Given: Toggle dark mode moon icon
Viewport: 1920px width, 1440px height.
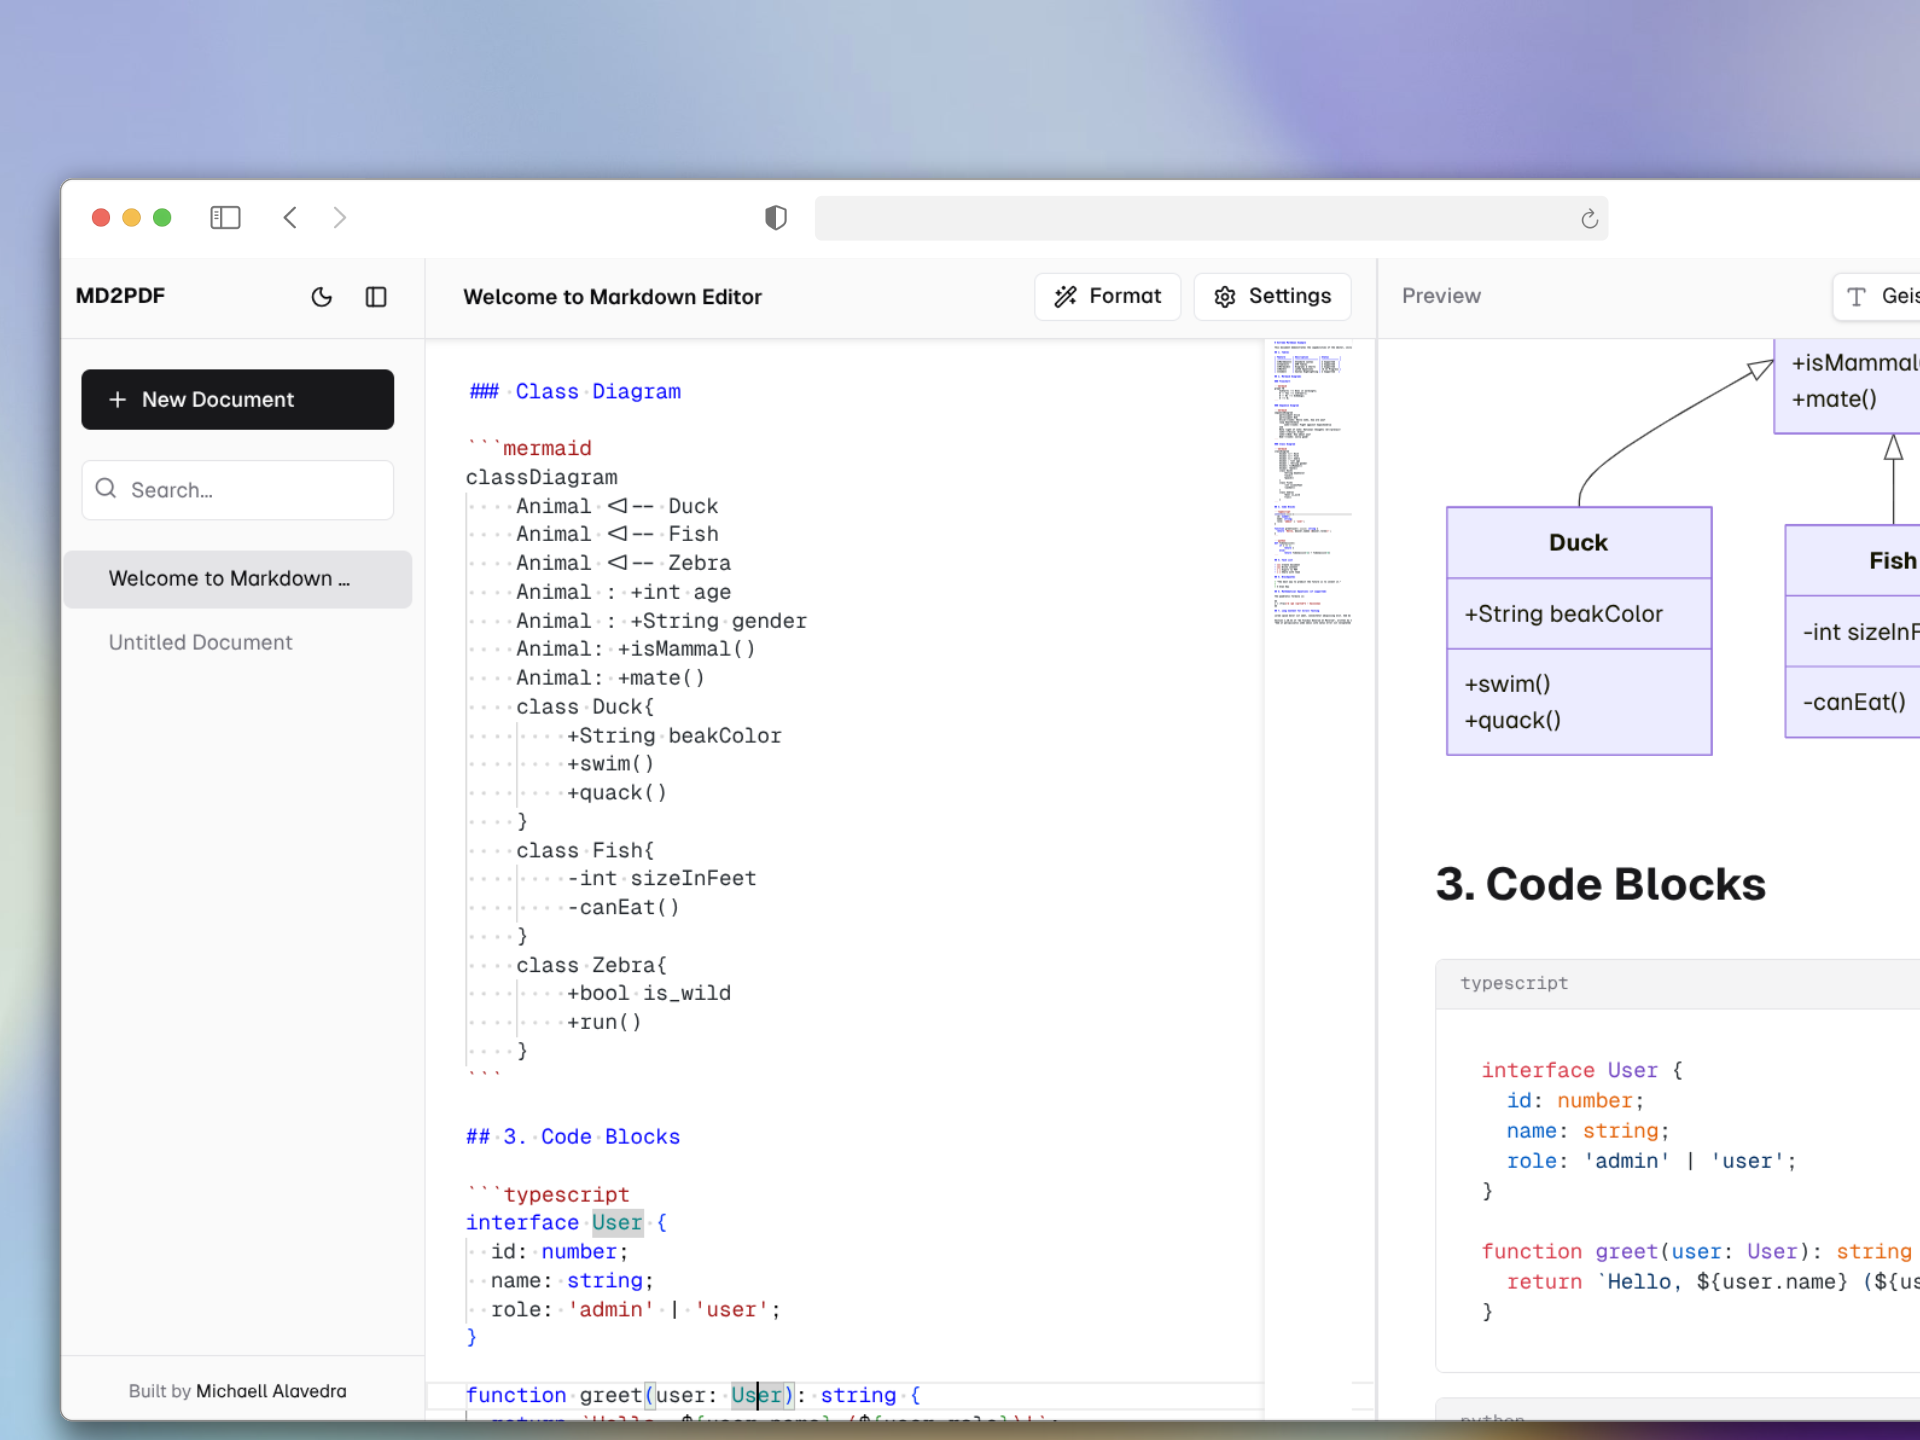Looking at the screenshot, I should pos(321,297).
